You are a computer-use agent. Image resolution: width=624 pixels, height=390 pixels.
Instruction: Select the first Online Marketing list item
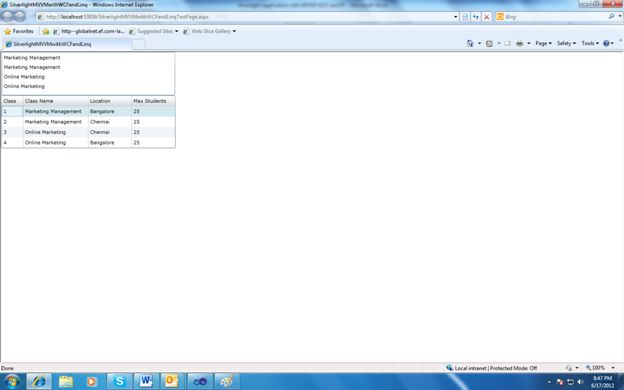tap(88, 77)
